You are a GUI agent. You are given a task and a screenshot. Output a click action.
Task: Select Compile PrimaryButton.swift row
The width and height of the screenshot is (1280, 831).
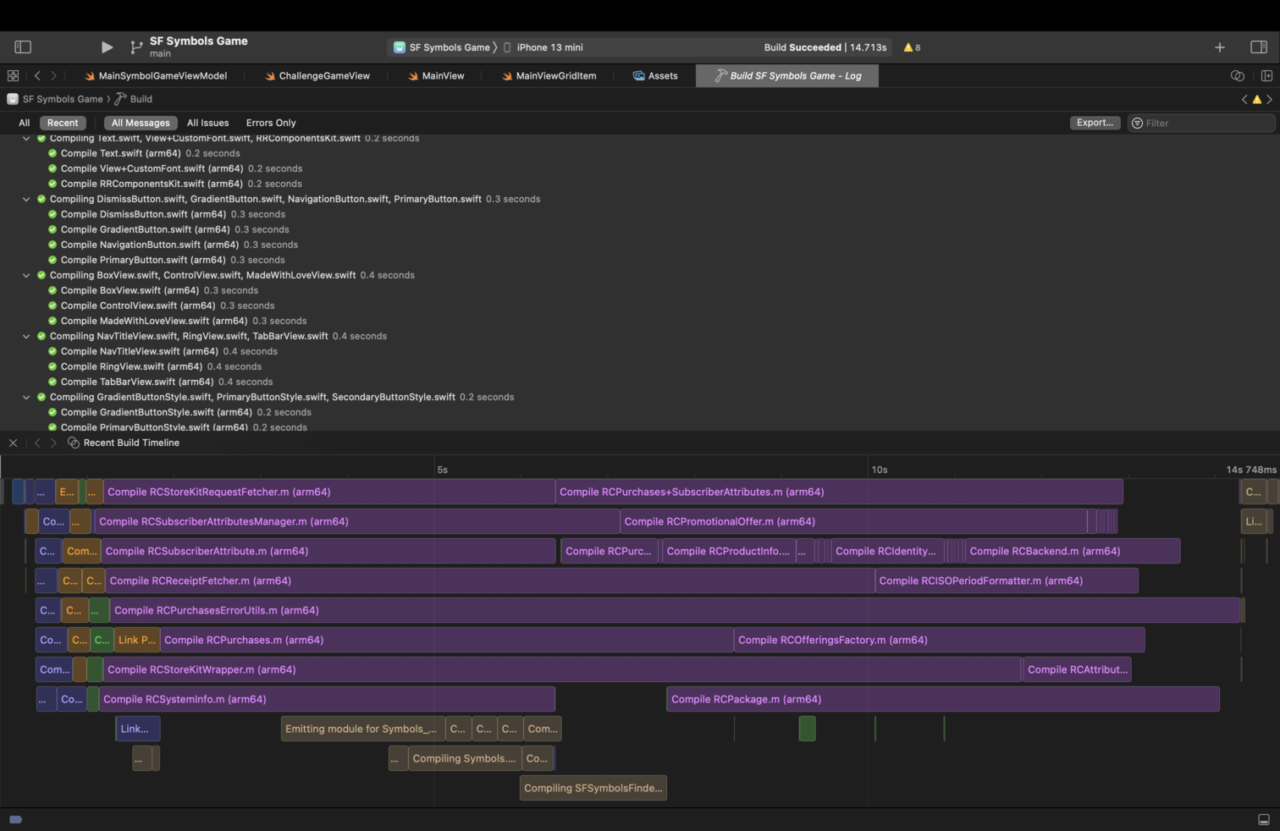tap(640, 260)
